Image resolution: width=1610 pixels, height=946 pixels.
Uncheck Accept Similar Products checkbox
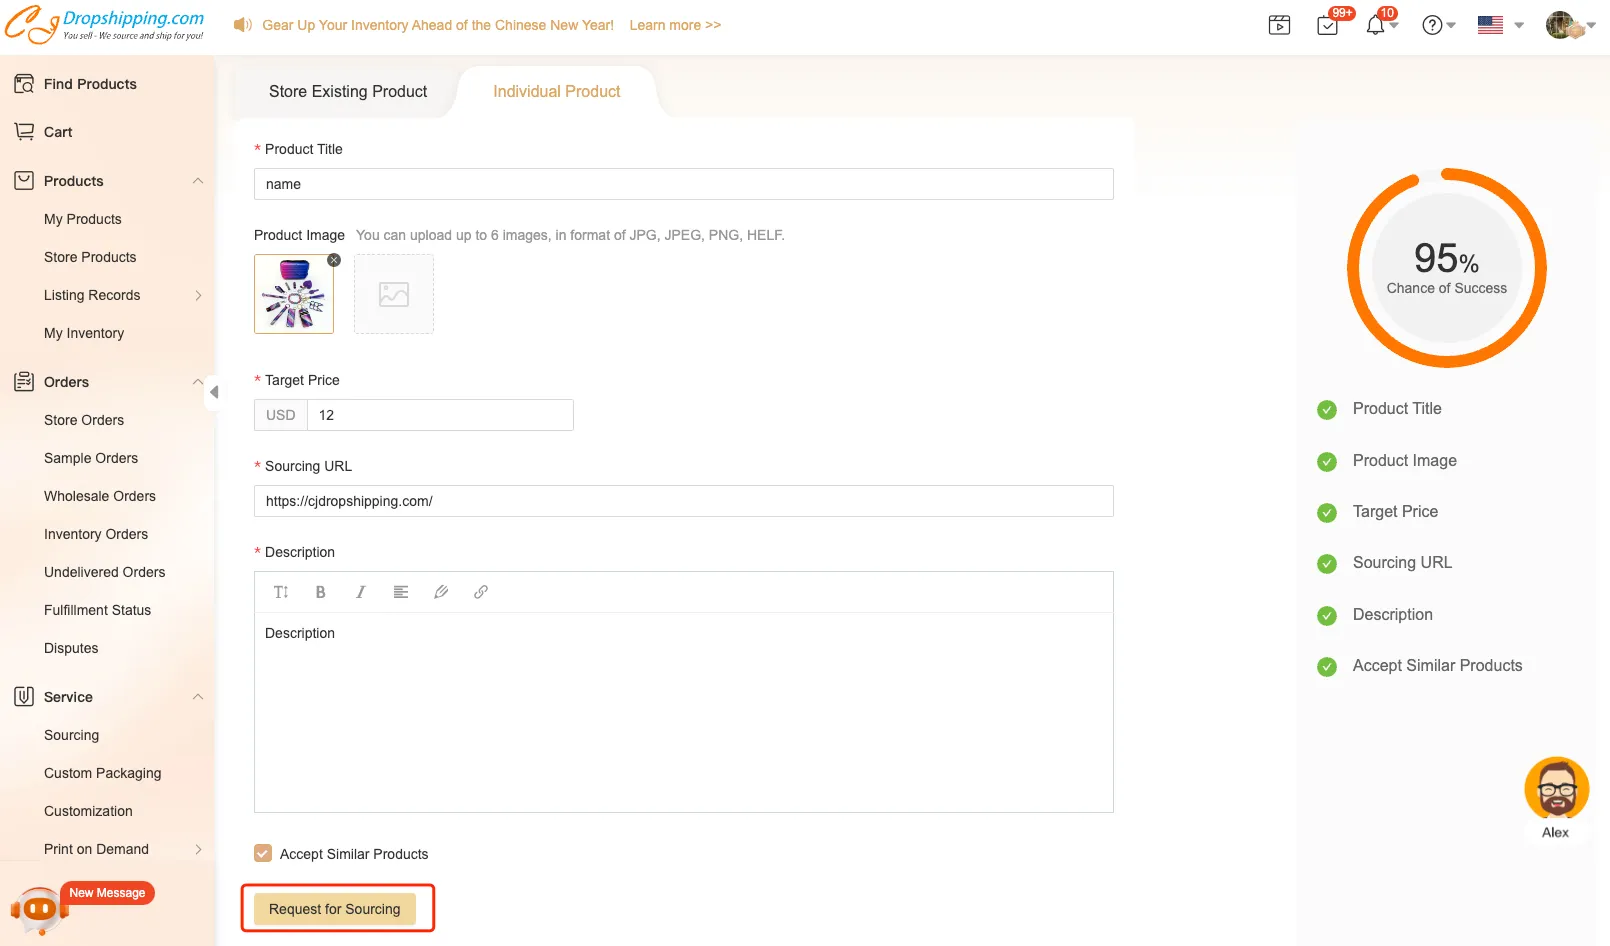tap(263, 854)
